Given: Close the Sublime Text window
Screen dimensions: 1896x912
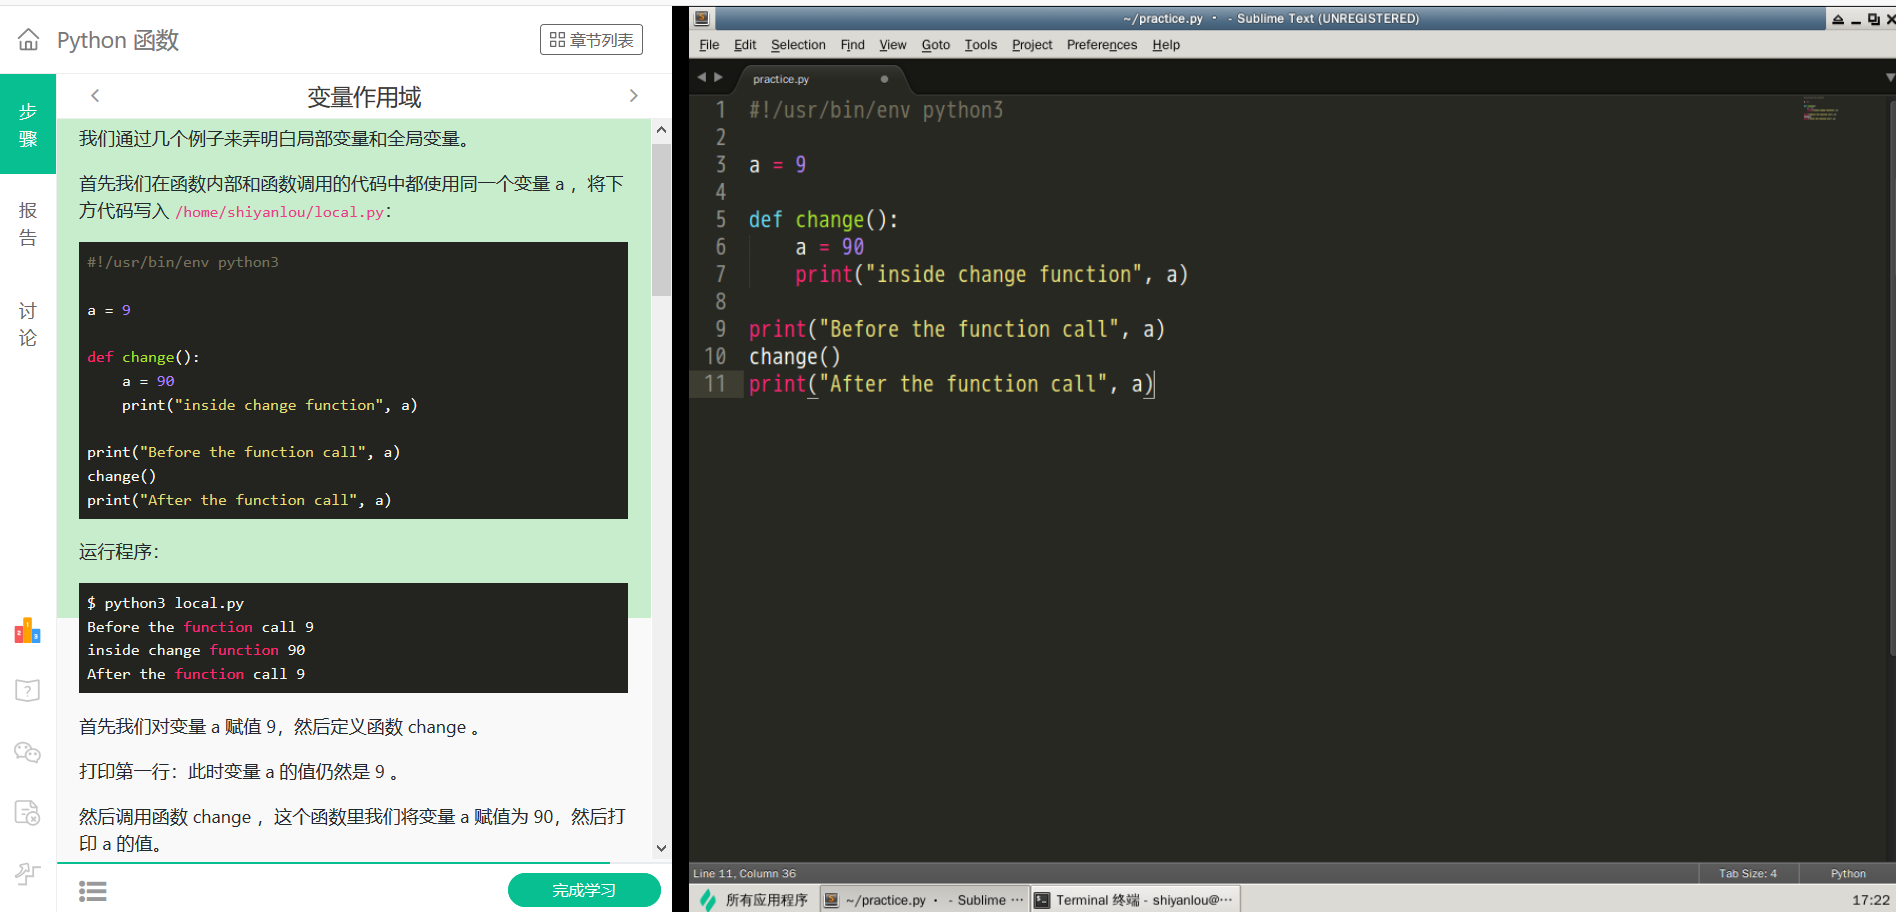Looking at the screenshot, I should 1889,19.
